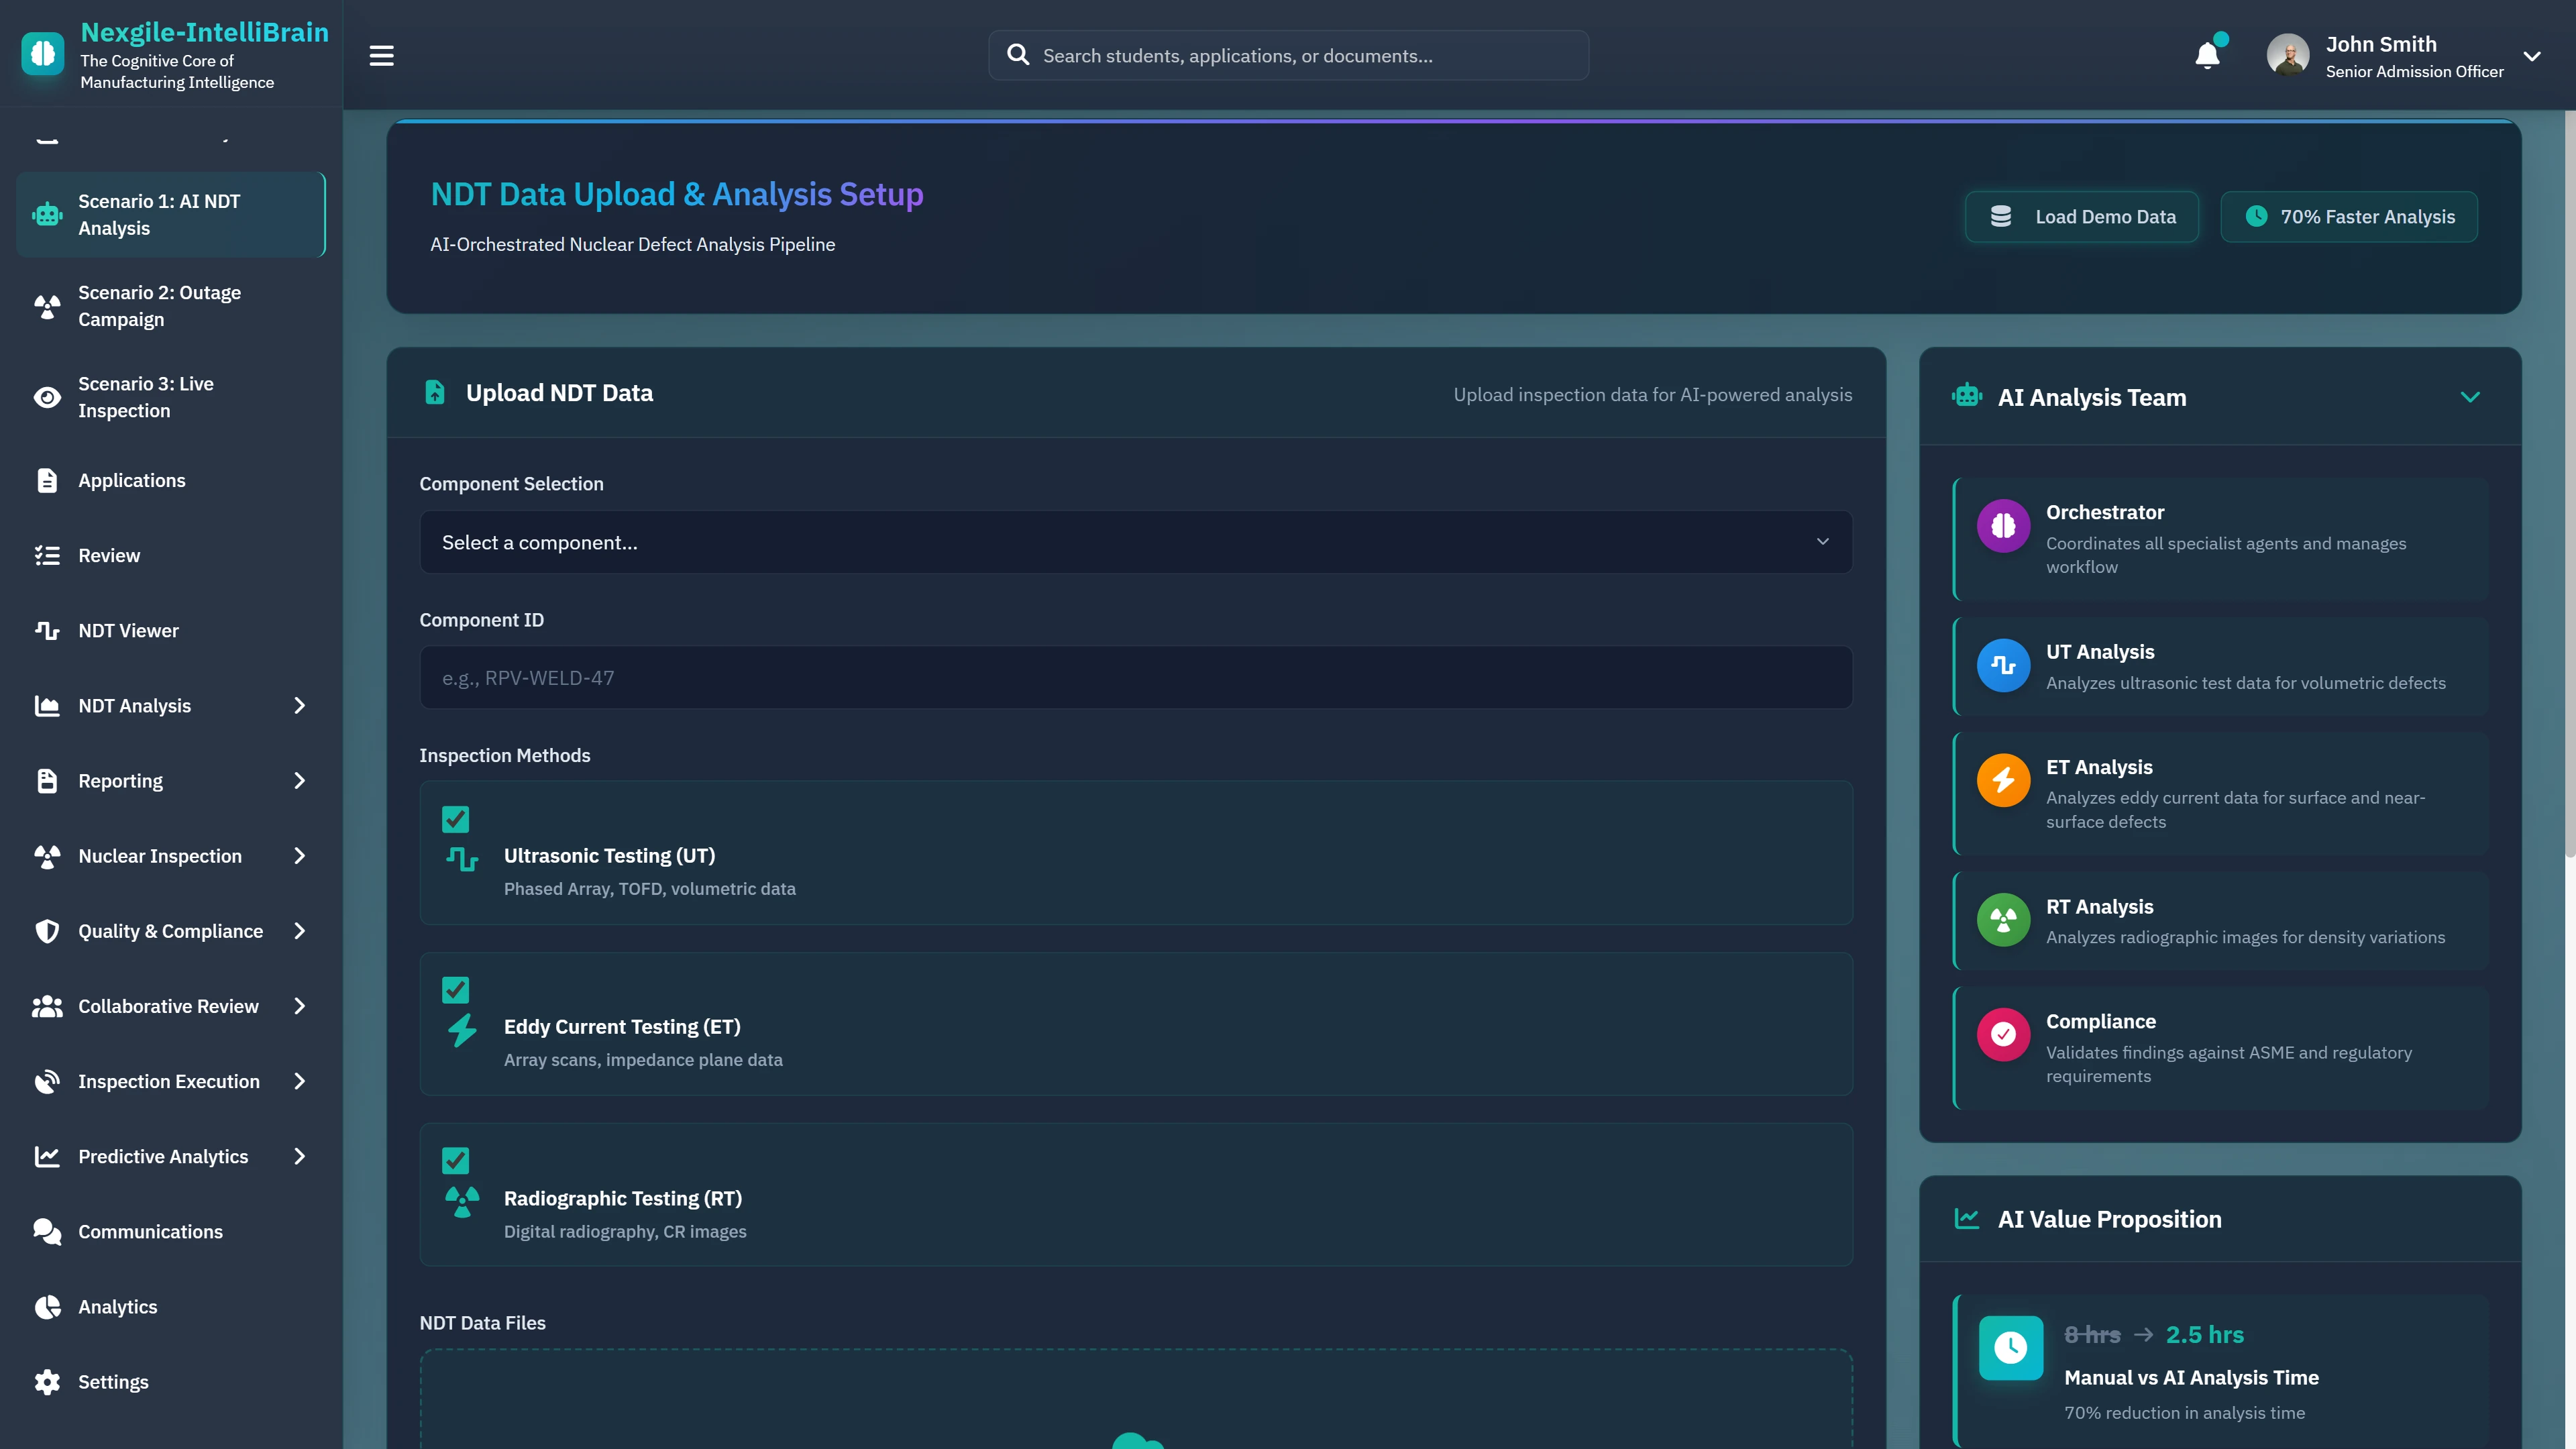Click the Orchestrator brain icon
This screenshot has height=1449, width=2576.
point(2003,525)
